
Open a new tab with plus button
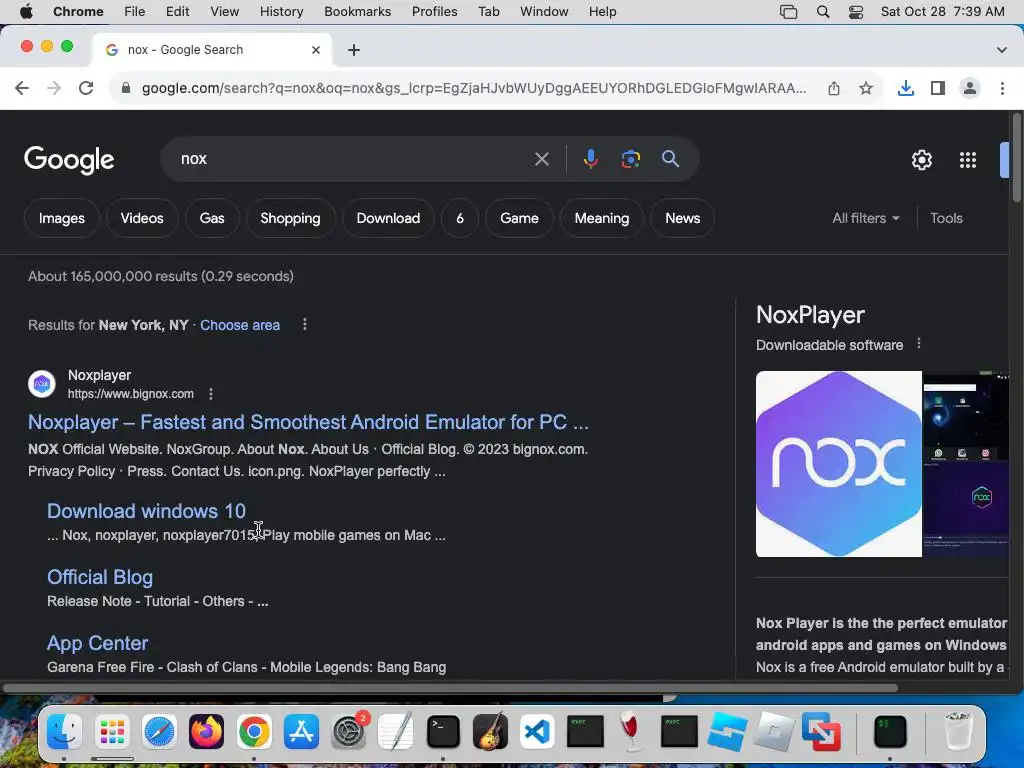pos(354,50)
